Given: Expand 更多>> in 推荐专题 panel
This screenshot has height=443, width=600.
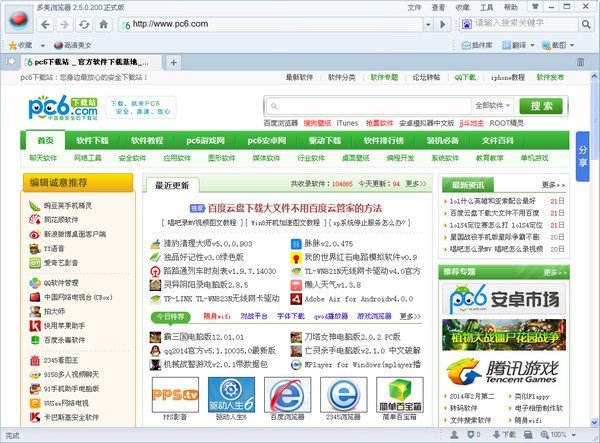Looking at the screenshot, I should (x=555, y=272).
